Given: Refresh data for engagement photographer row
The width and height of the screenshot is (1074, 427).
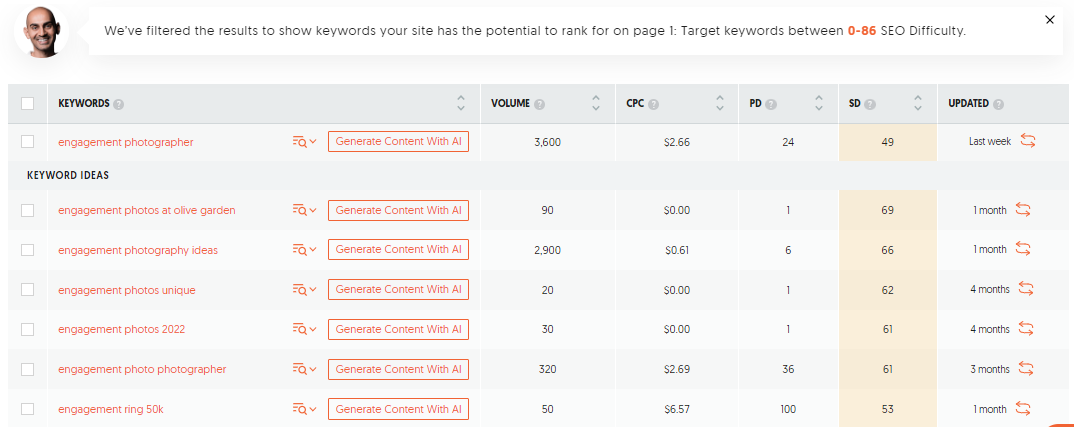Looking at the screenshot, I should [1028, 142].
